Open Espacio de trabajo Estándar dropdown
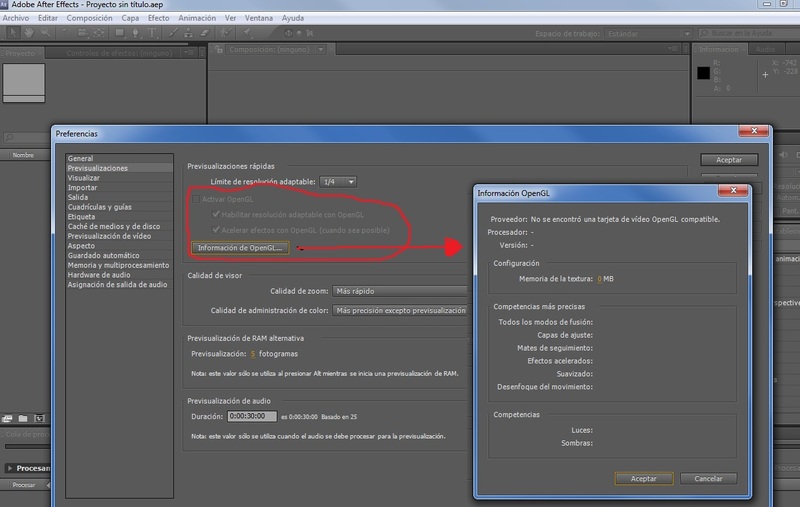 [648, 34]
